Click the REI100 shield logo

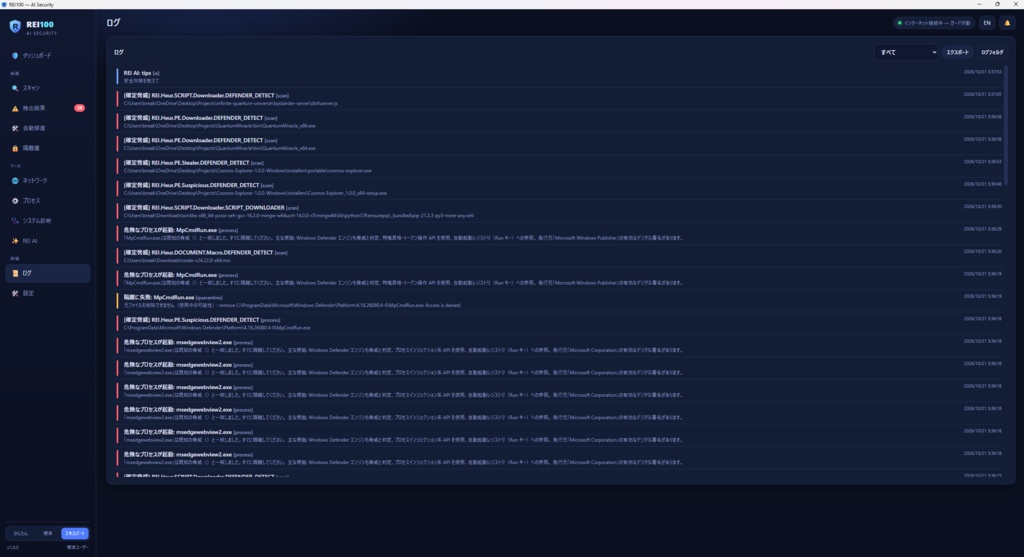(x=15, y=26)
